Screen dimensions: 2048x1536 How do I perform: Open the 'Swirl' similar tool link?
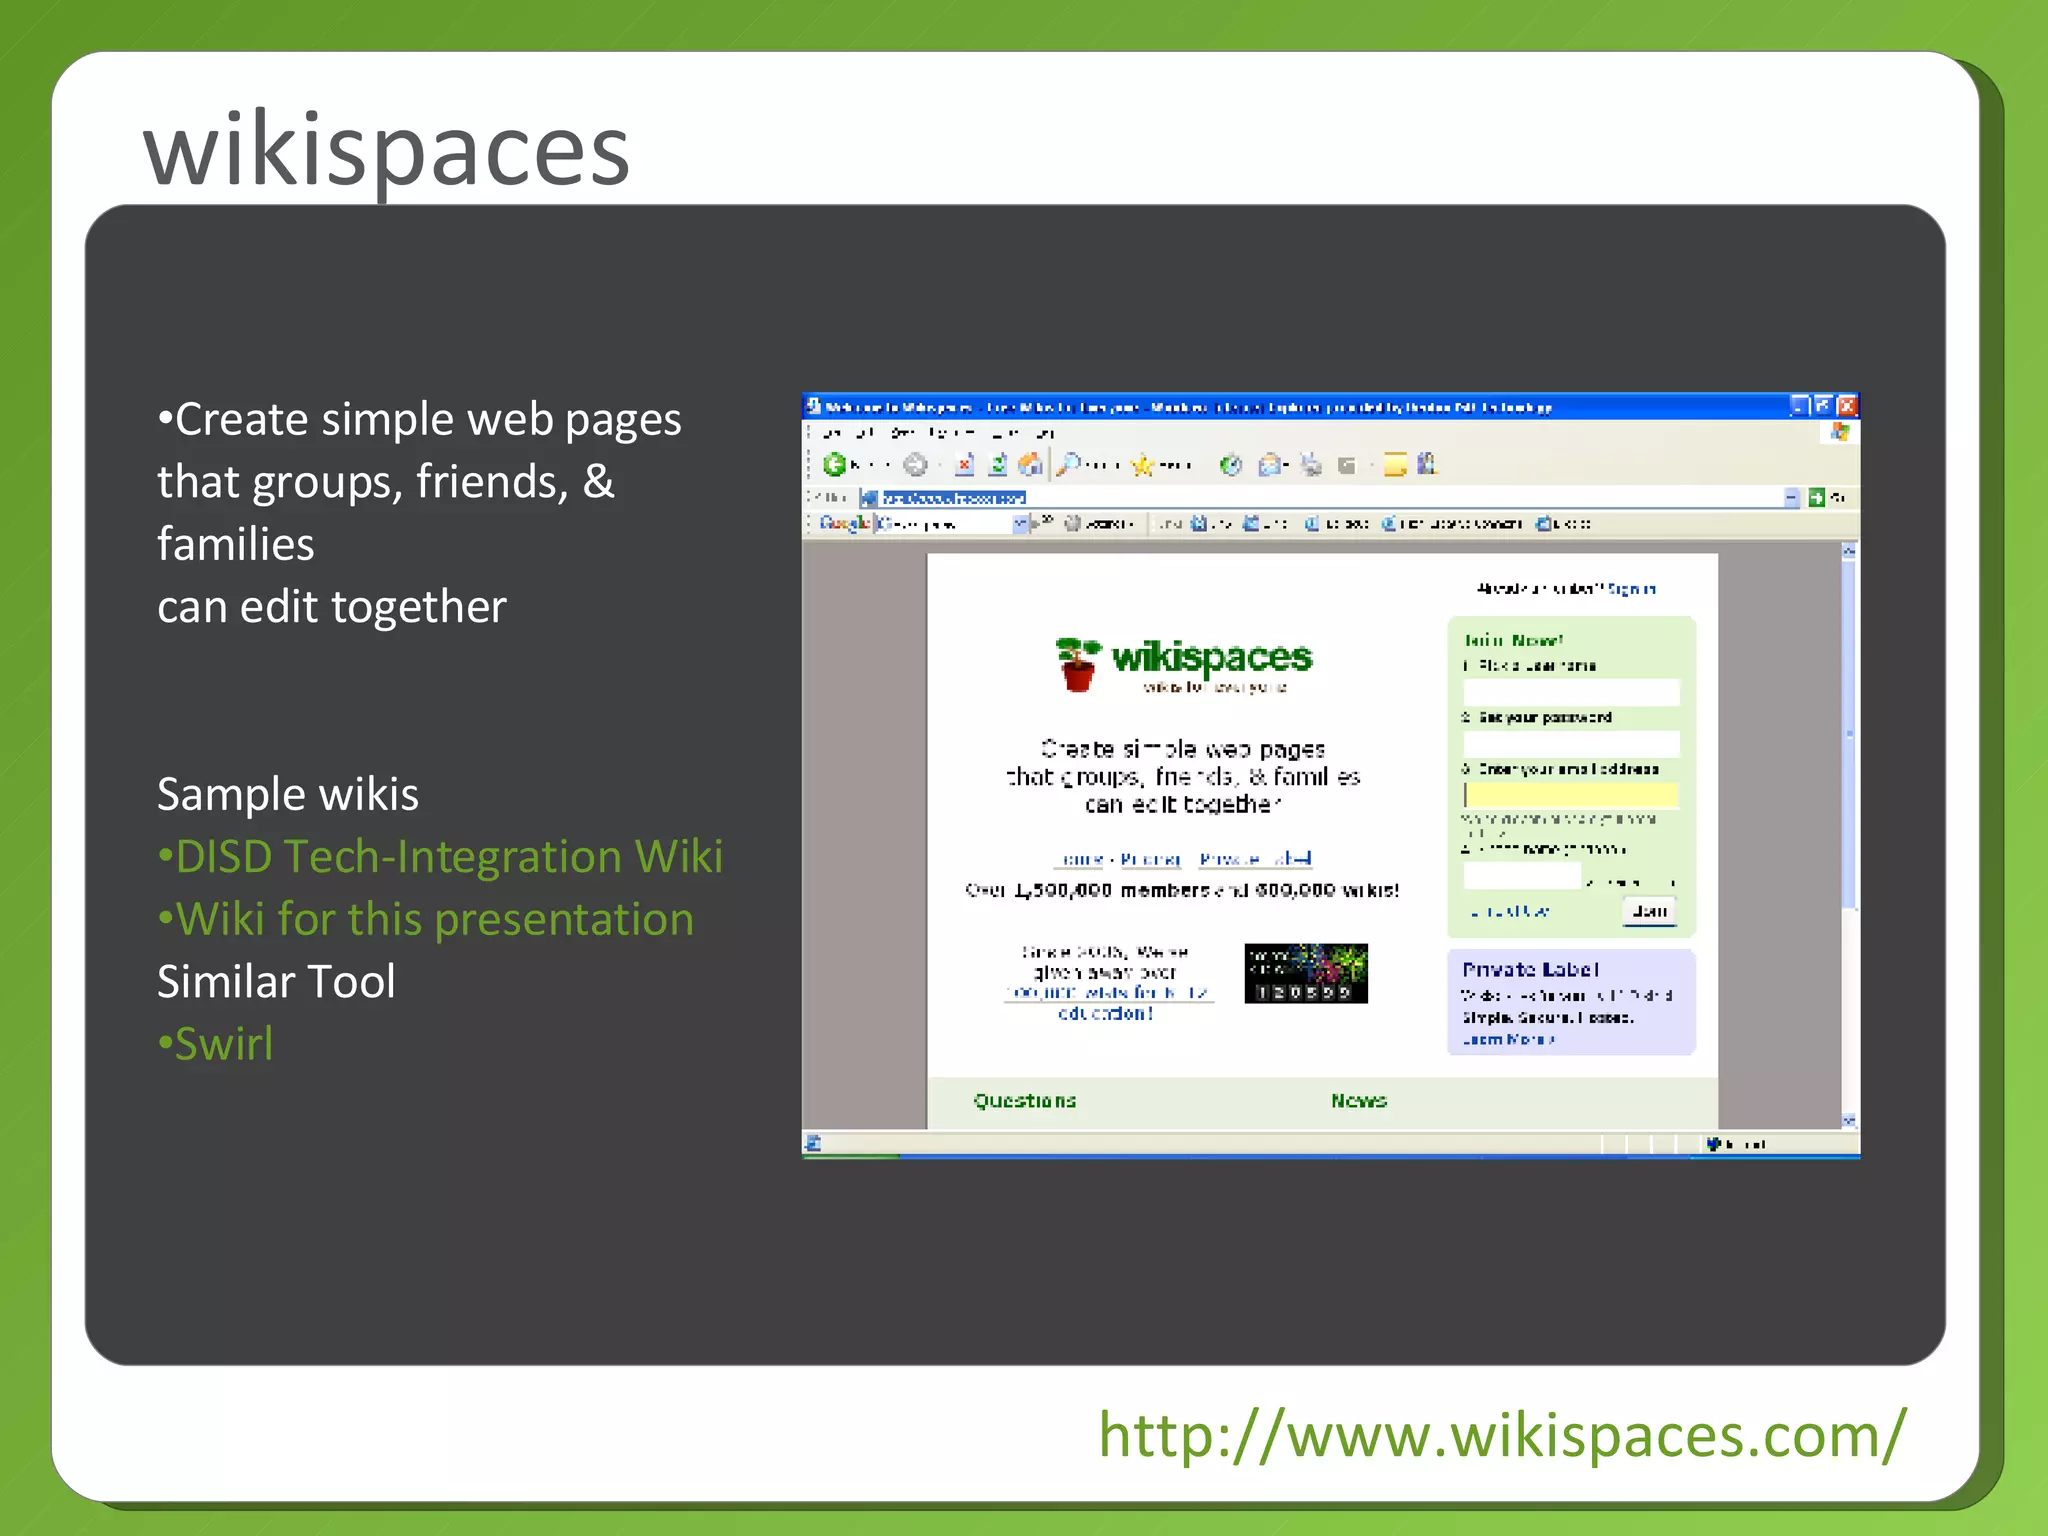click(224, 1044)
